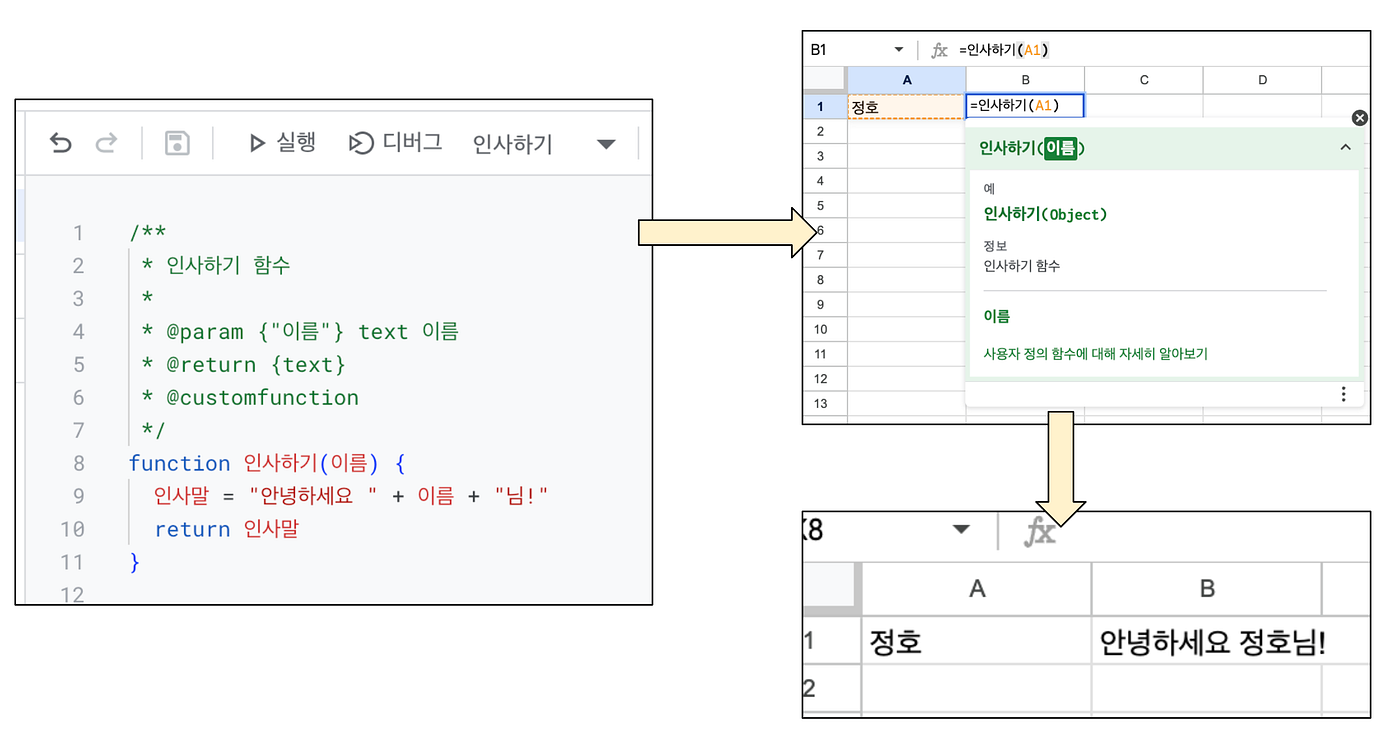This screenshot has width=1400, height=748.
Task: Select column C header in upper sheet
Action: point(1144,80)
